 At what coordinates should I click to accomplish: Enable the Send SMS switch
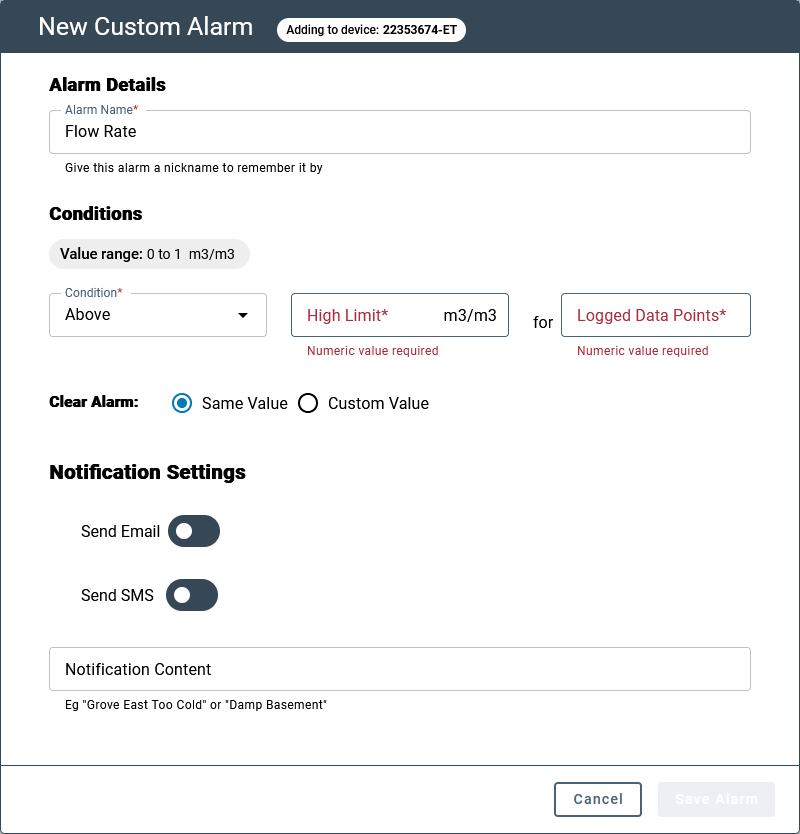[x=192, y=595]
